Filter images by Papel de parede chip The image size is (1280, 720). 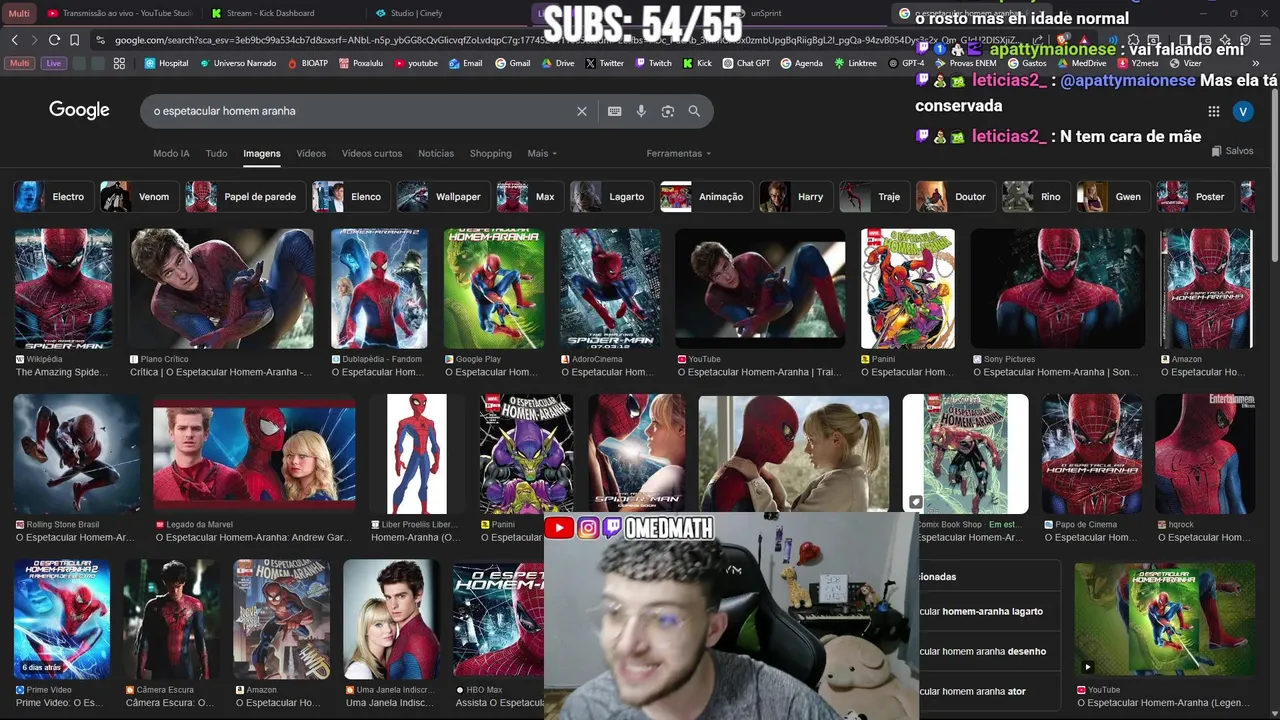pos(244,197)
